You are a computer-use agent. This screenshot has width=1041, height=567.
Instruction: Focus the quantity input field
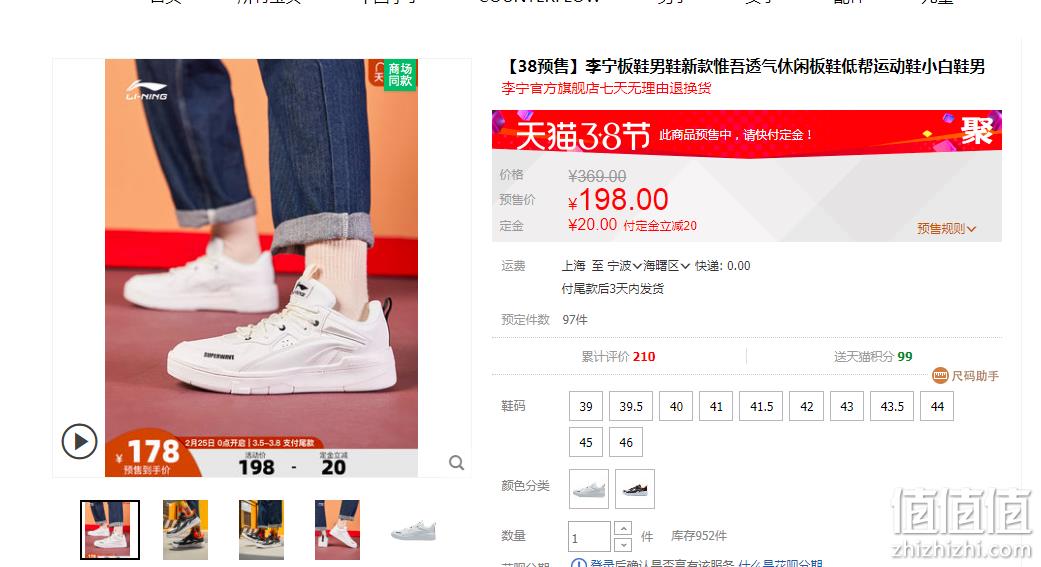pyautogui.click(x=589, y=536)
